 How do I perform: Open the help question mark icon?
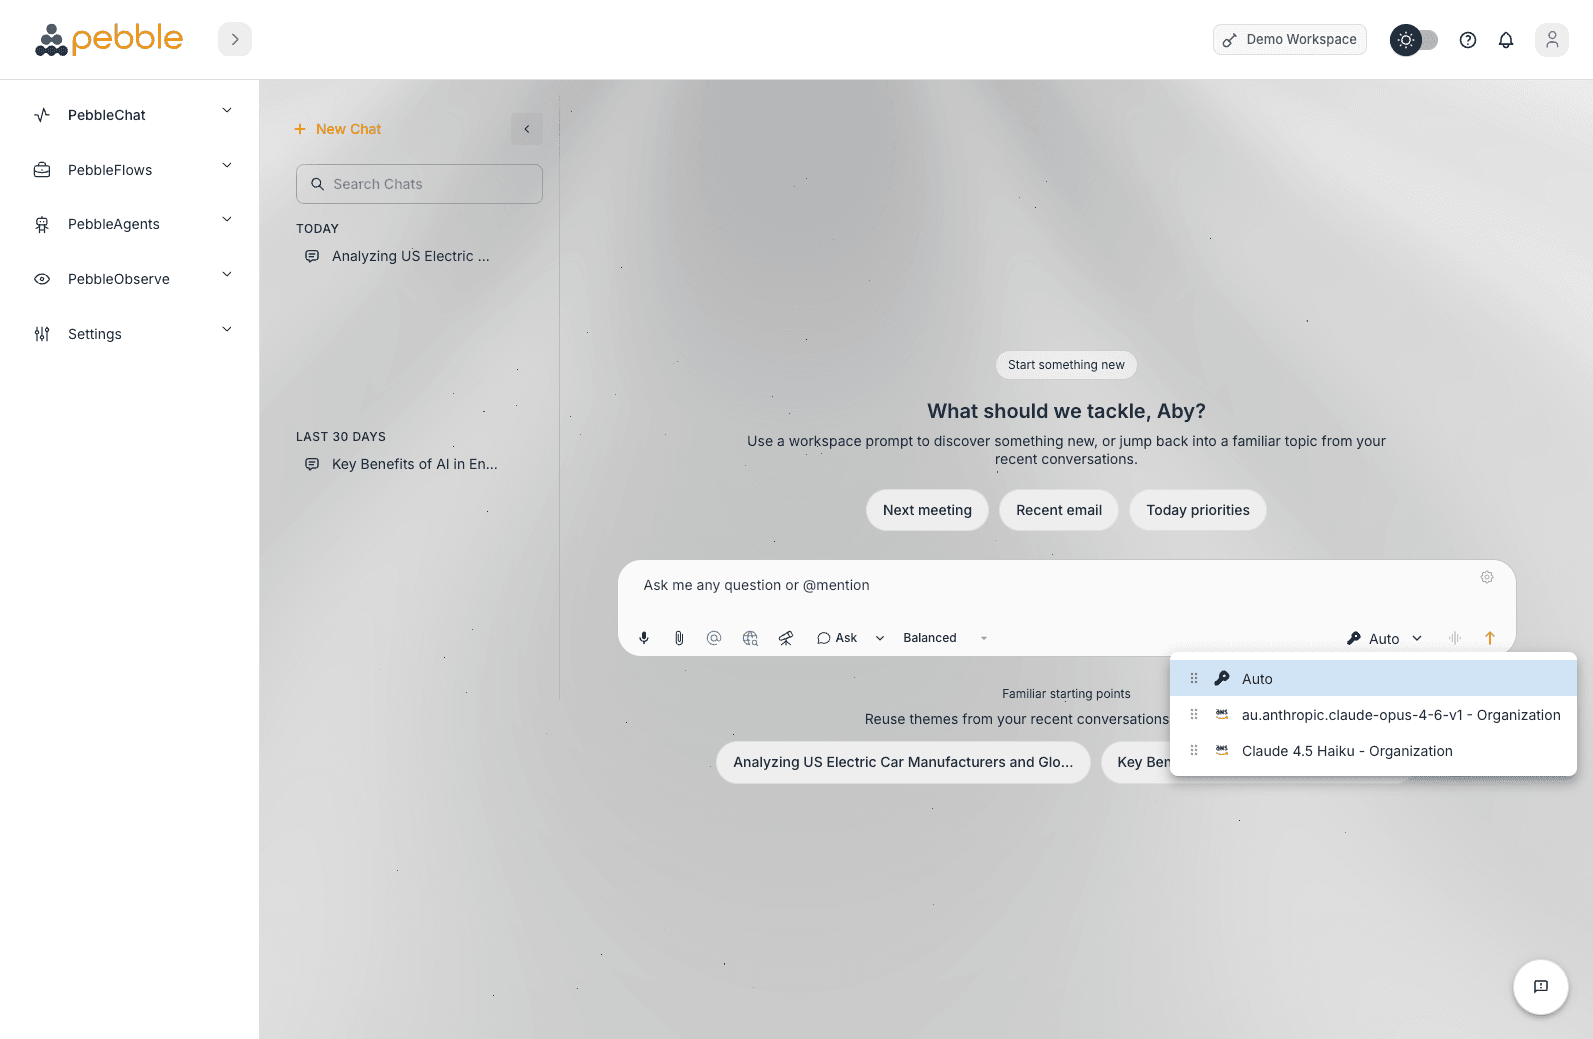pos(1468,40)
